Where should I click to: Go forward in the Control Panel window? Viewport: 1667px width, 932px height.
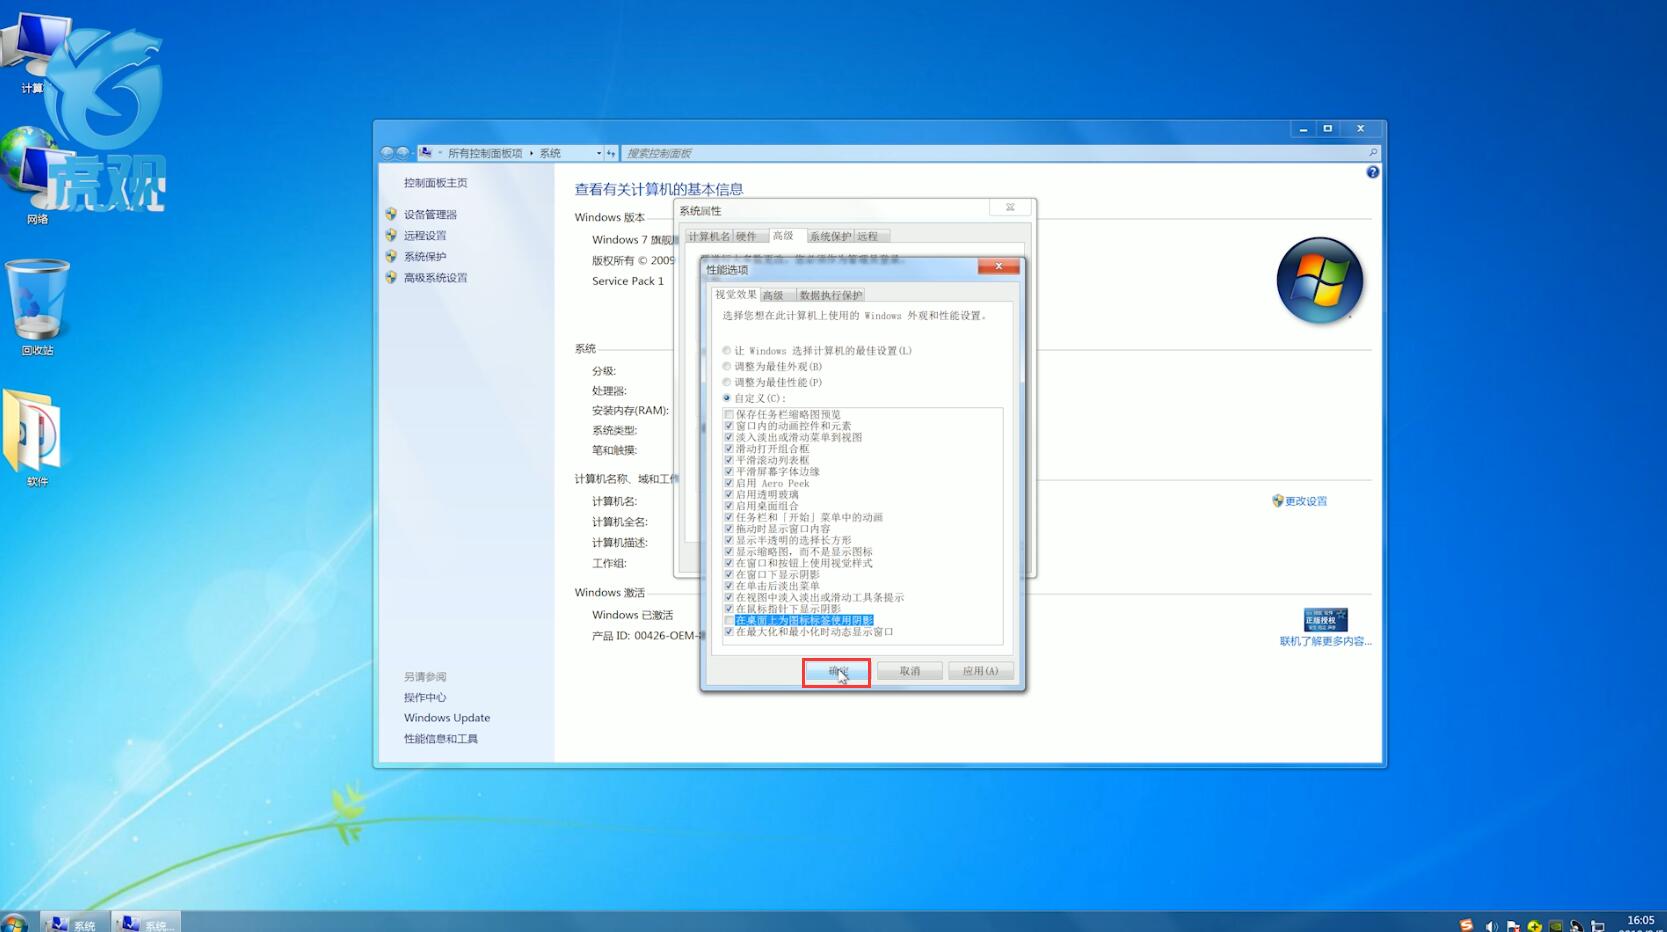(x=403, y=153)
